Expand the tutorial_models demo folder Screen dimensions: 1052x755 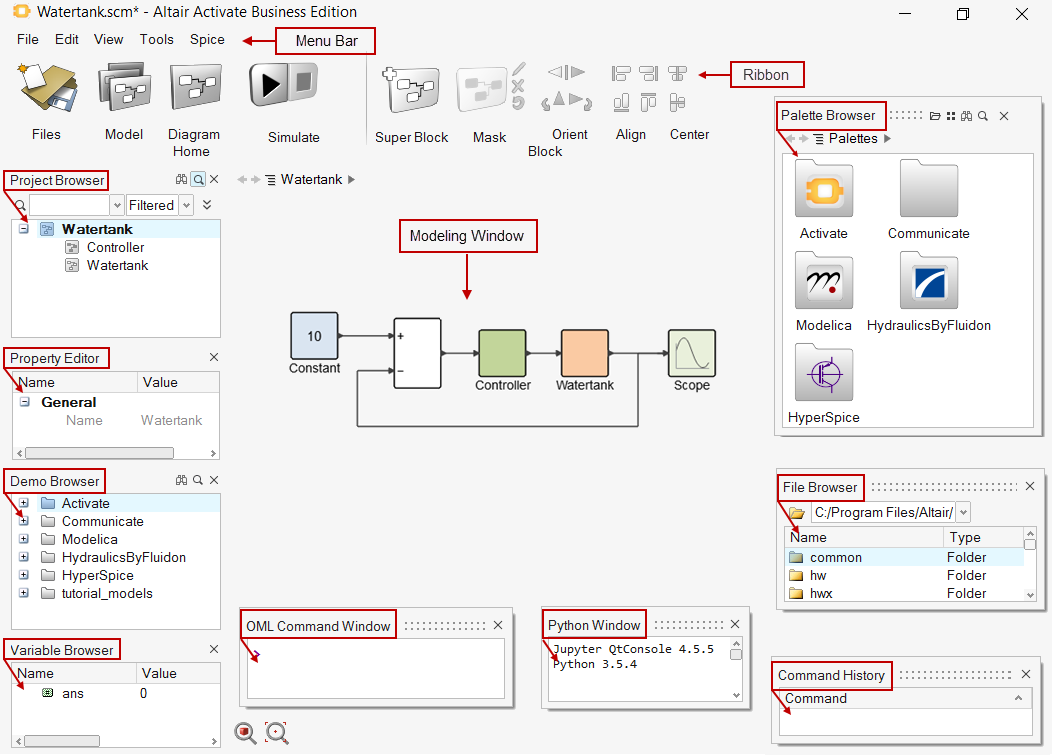pos(24,593)
